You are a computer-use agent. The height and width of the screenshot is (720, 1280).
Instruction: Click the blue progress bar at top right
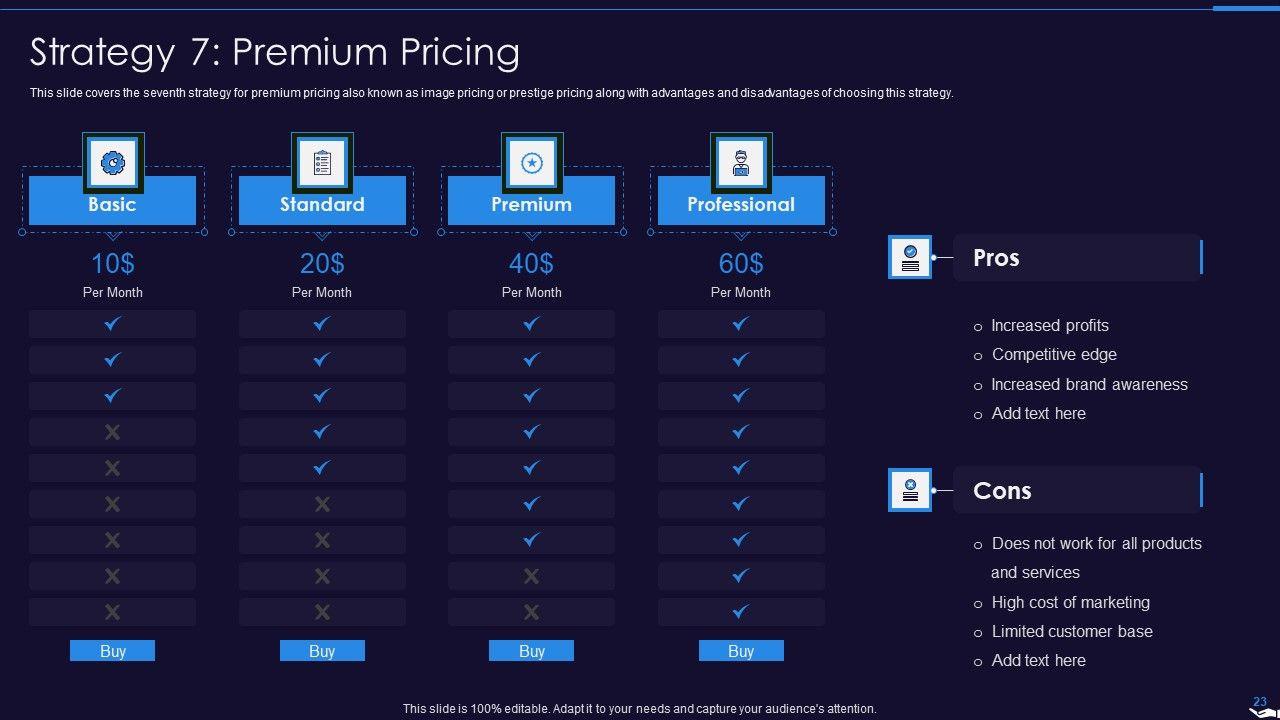(x=1246, y=8)
